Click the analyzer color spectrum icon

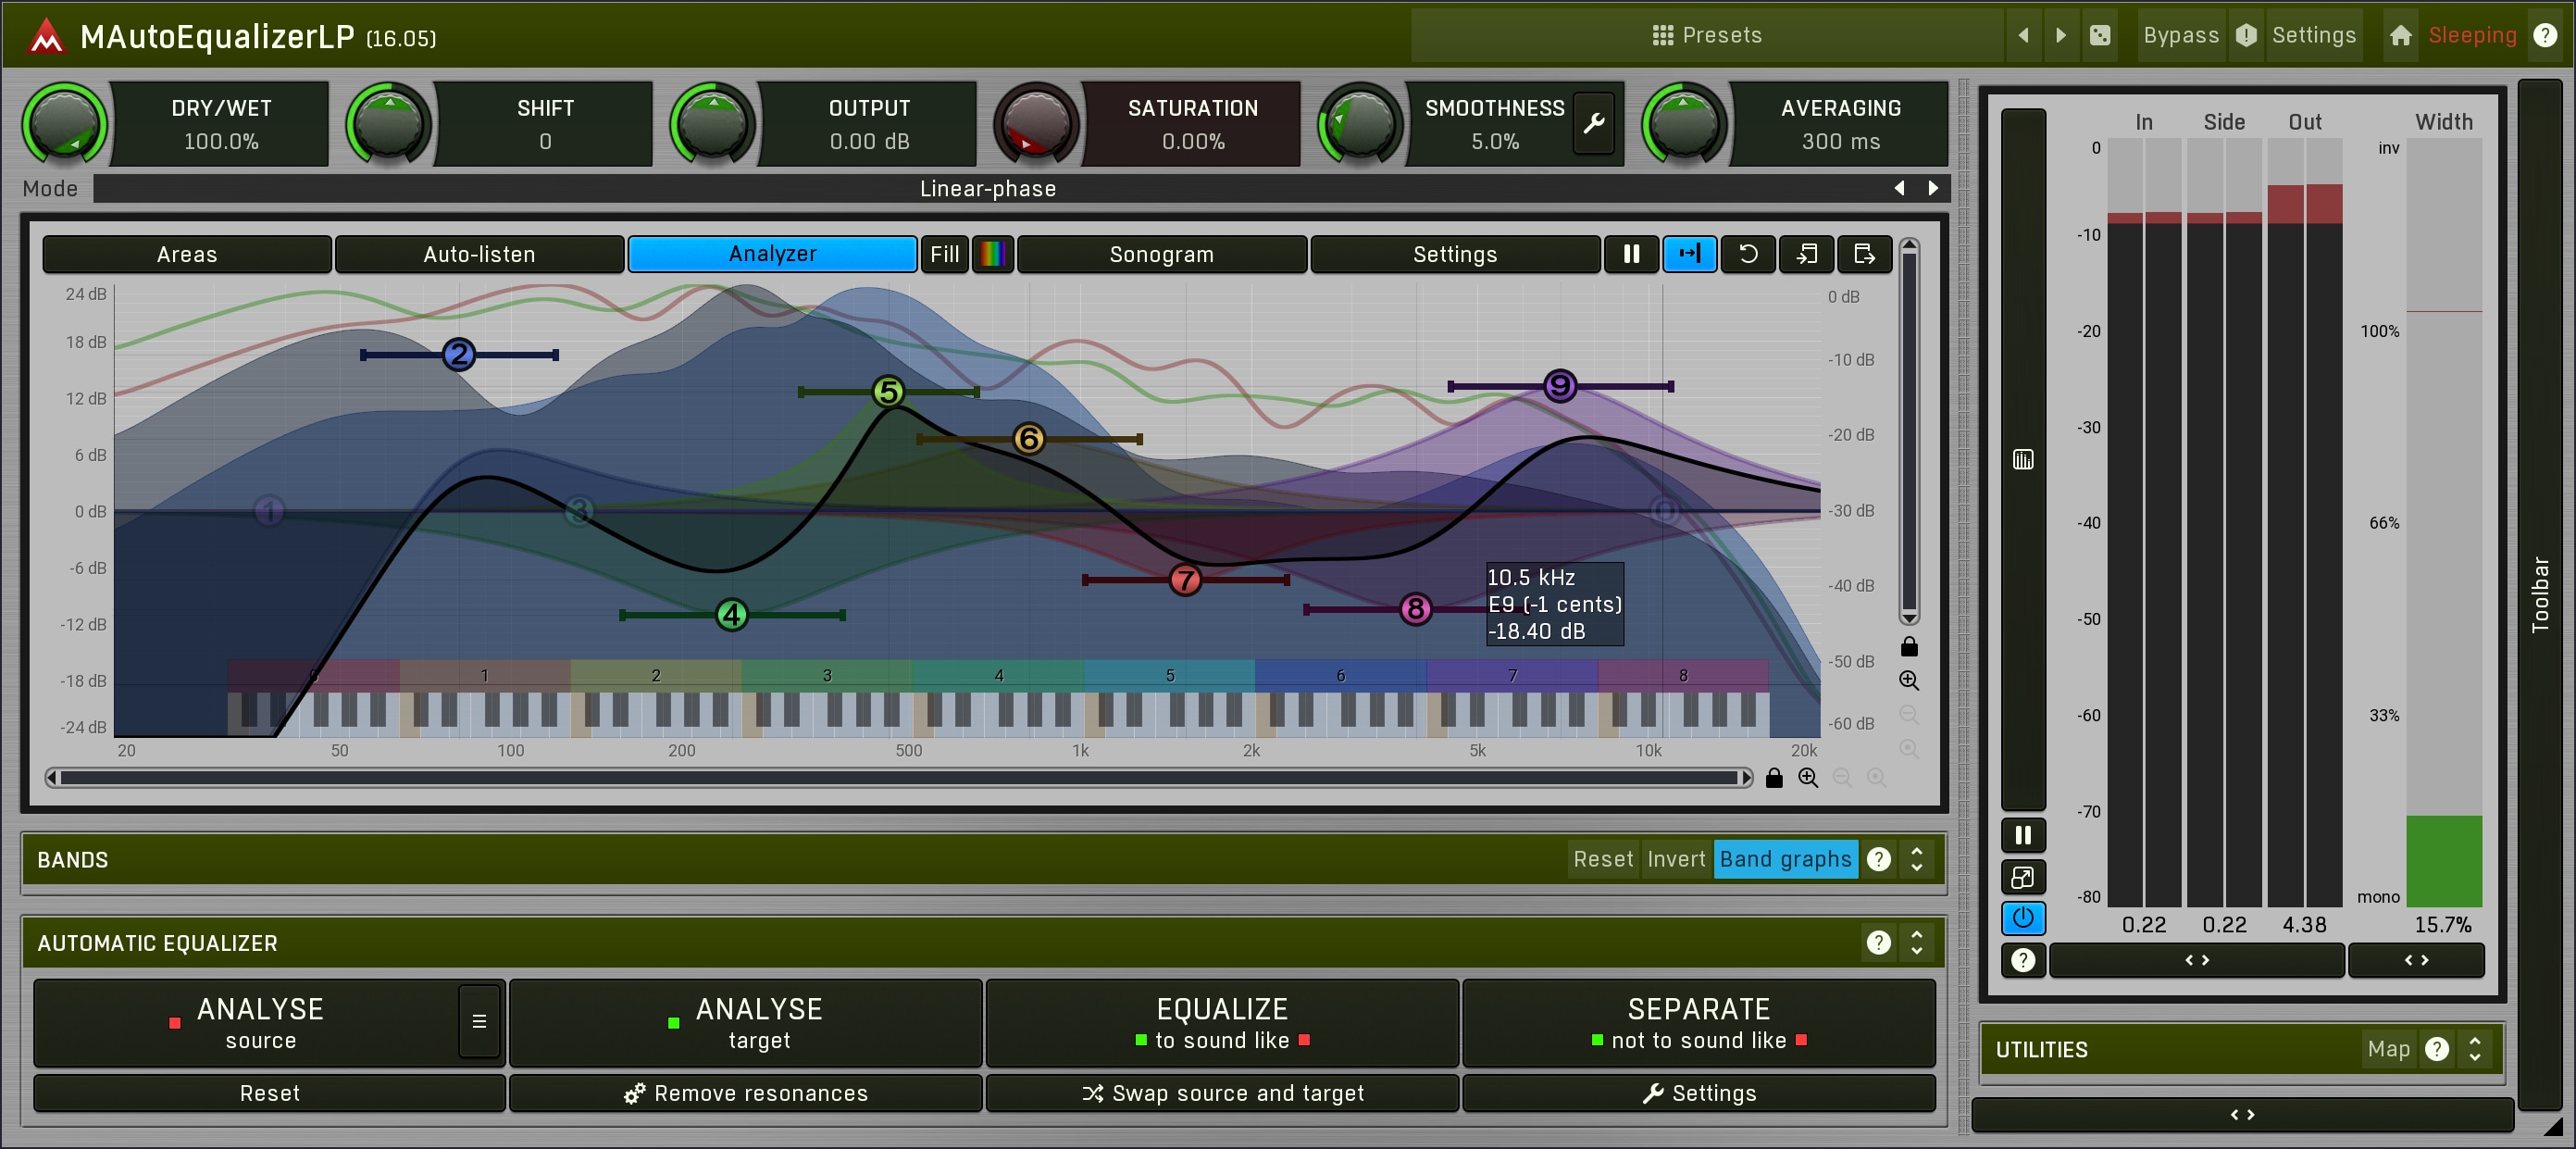[992, 254]
